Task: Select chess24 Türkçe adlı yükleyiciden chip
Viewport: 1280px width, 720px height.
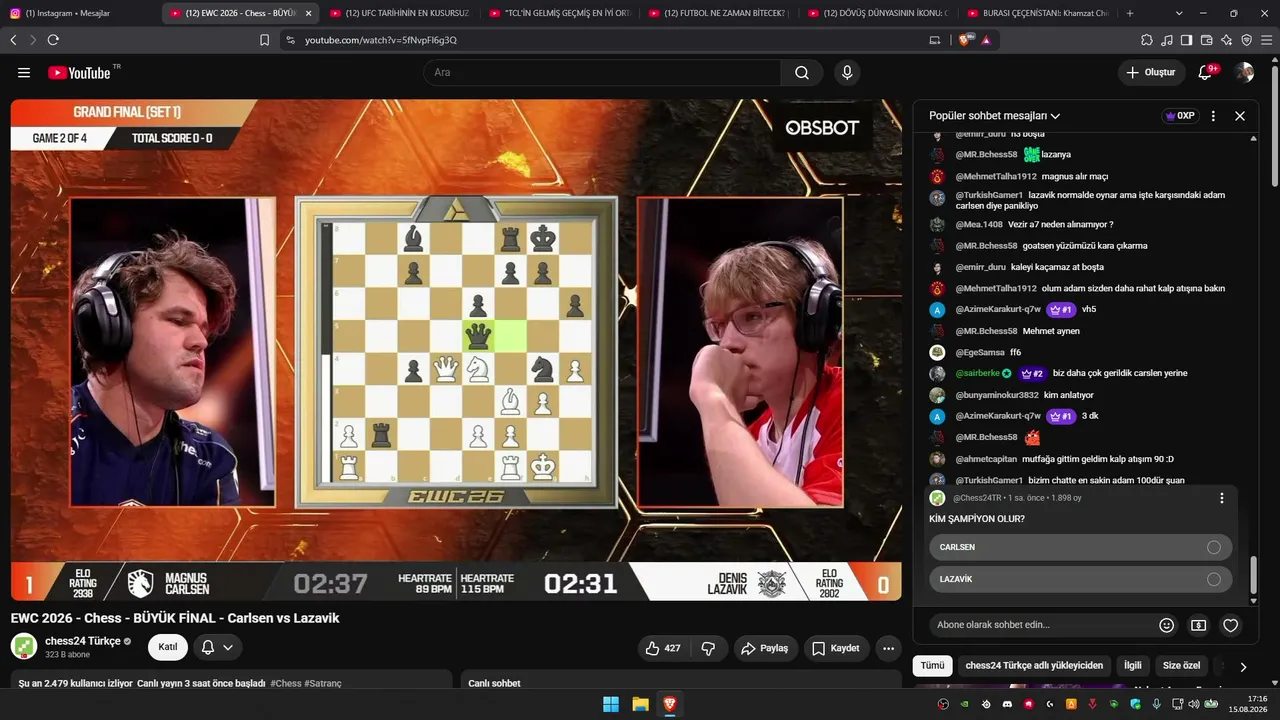Action: [1034, 666]
